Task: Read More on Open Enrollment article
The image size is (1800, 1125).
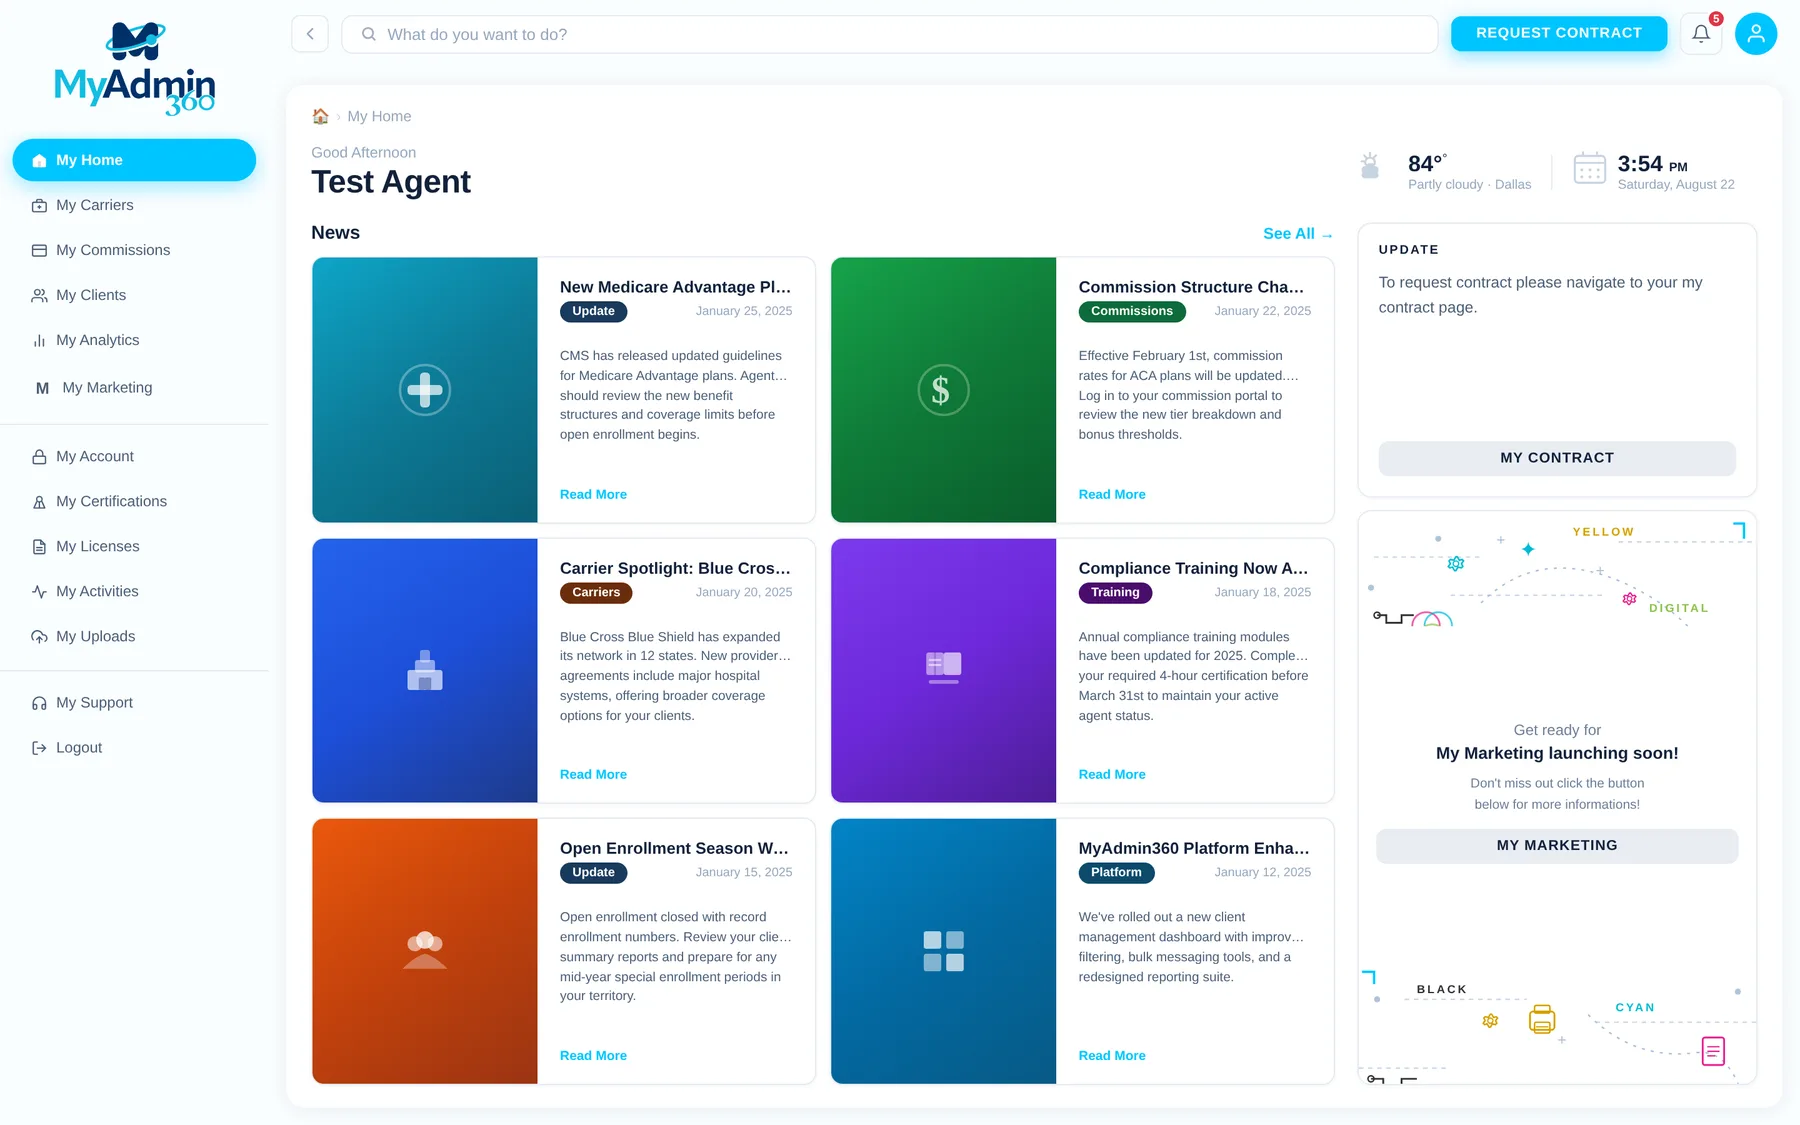Action: tap(593, 1055)
